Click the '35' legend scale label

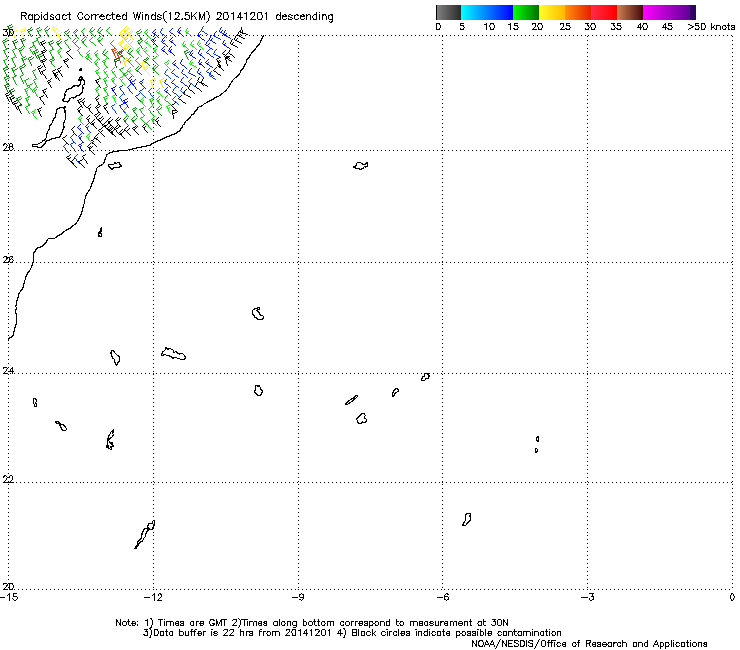[616, 27]
